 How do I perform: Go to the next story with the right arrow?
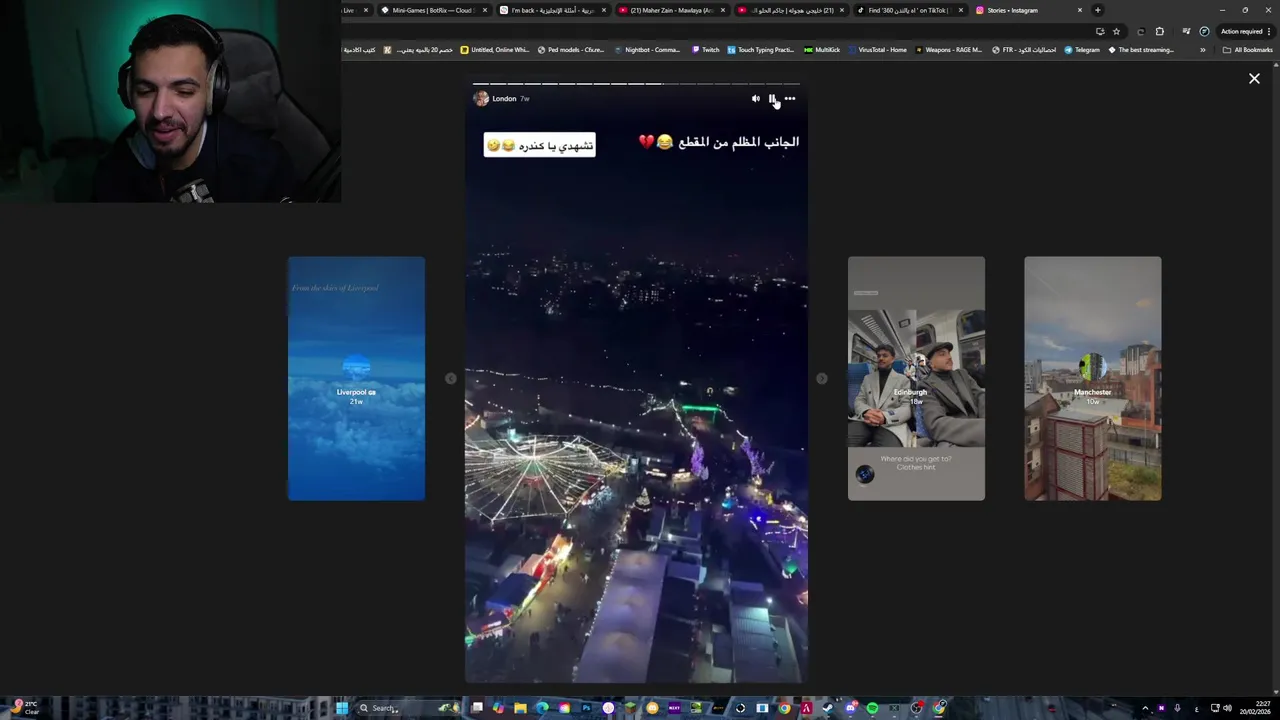click(x=822, y=378)
